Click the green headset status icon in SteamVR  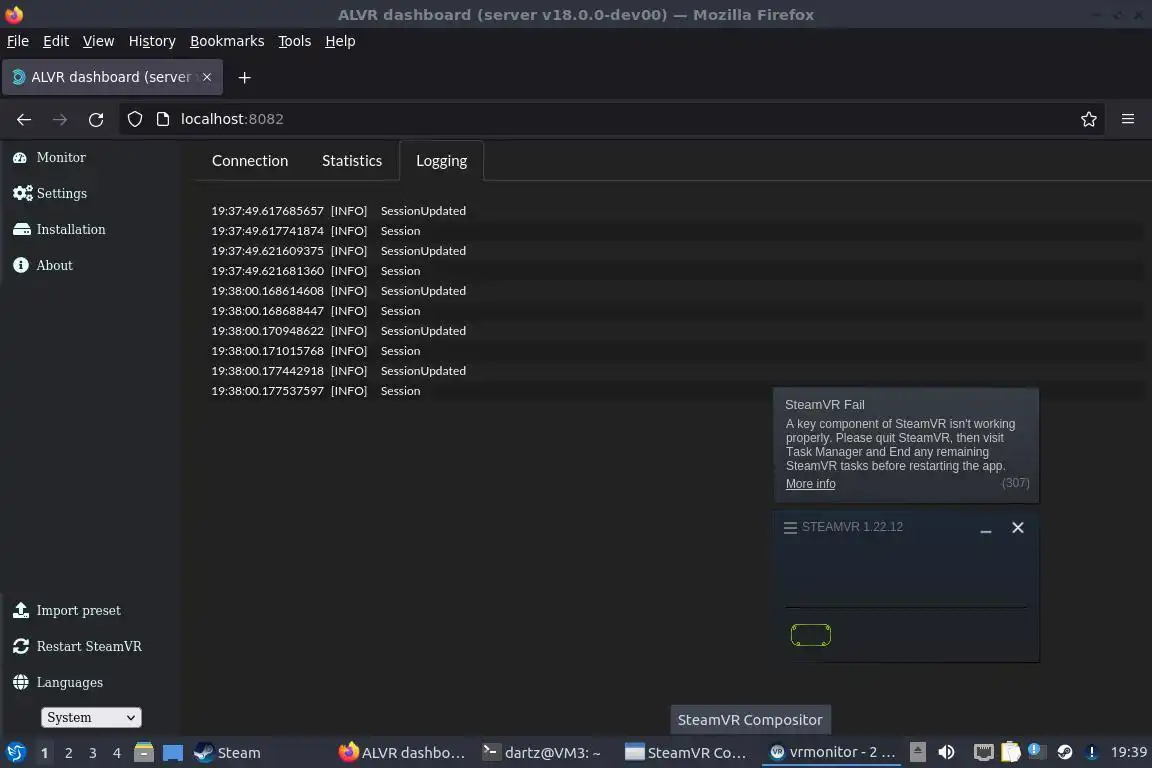[x=810, y=635]
